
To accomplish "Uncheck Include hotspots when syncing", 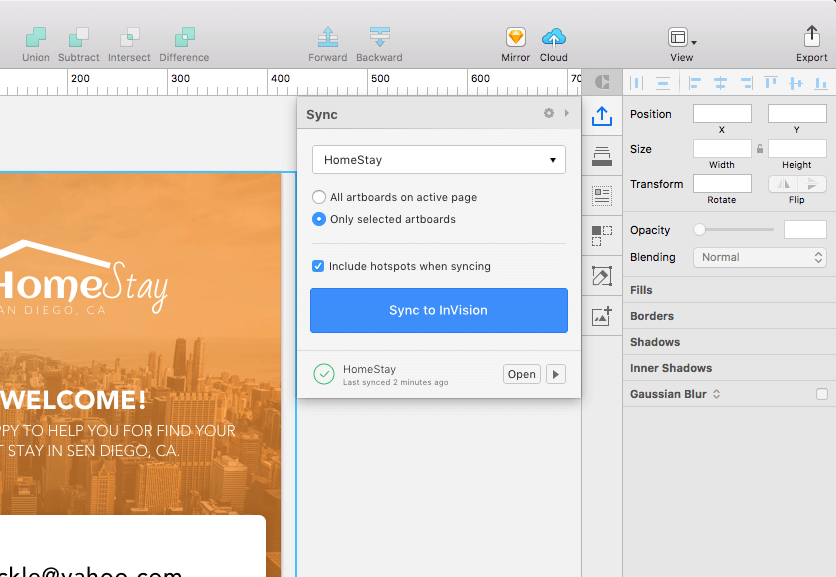I will pyautogui.click(x=318, y=266).
